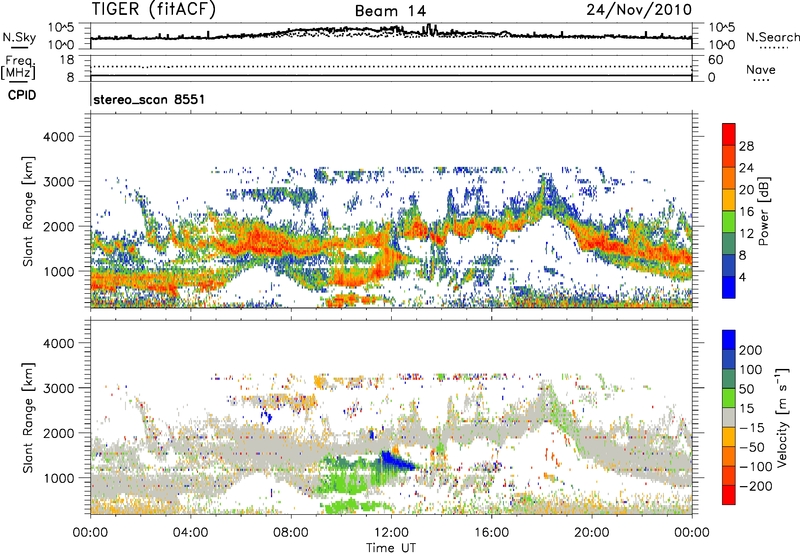Pick the green Velocity segment 15 to 50
Screen dimensions: 800x554
(729, 398)
